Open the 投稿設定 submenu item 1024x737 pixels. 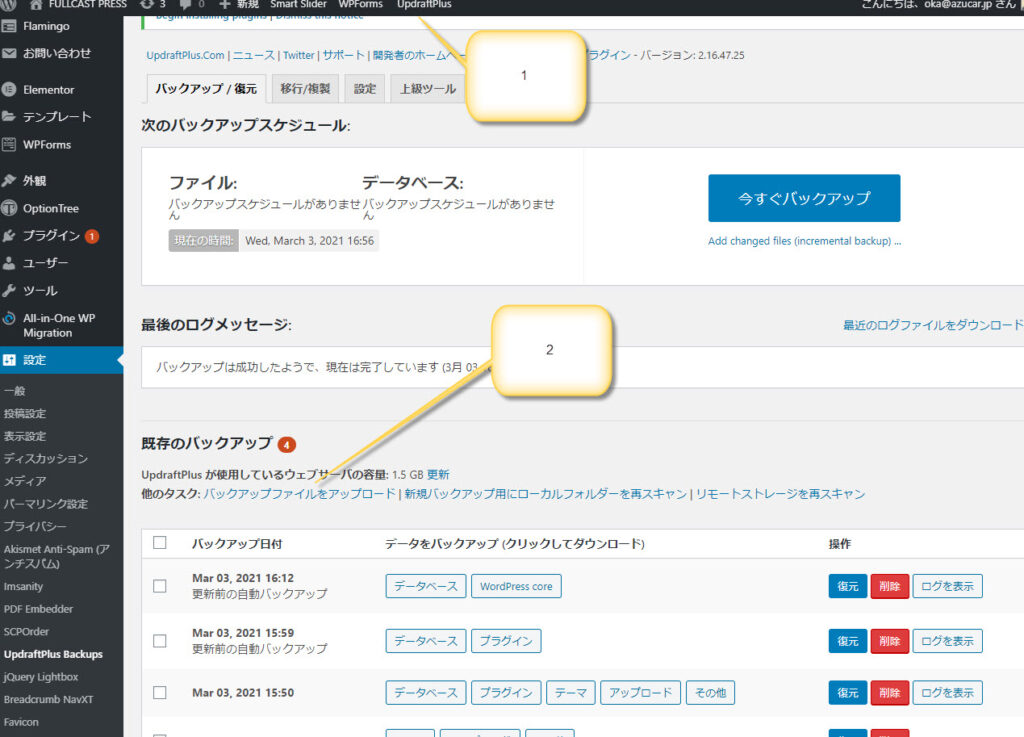[25, 413]
